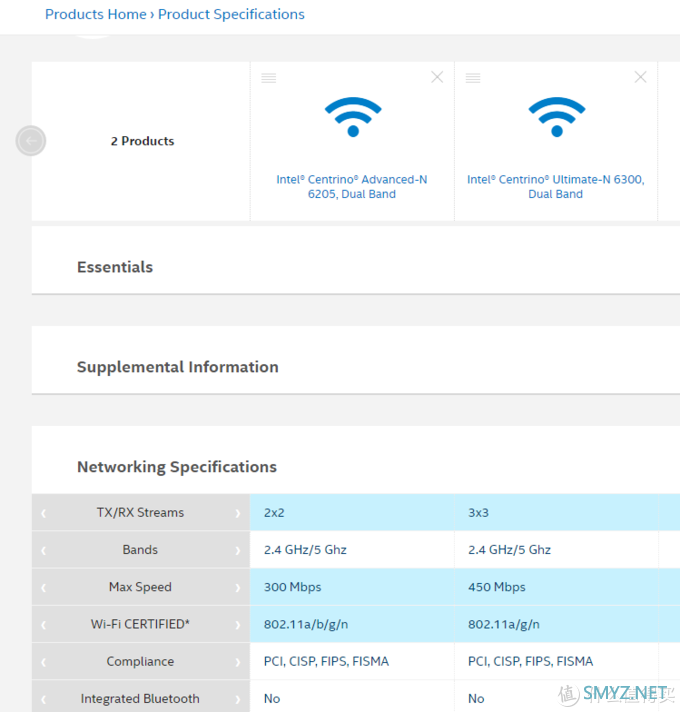Click the 2 Products count text
680x712 pixels.
pos(143,141)
